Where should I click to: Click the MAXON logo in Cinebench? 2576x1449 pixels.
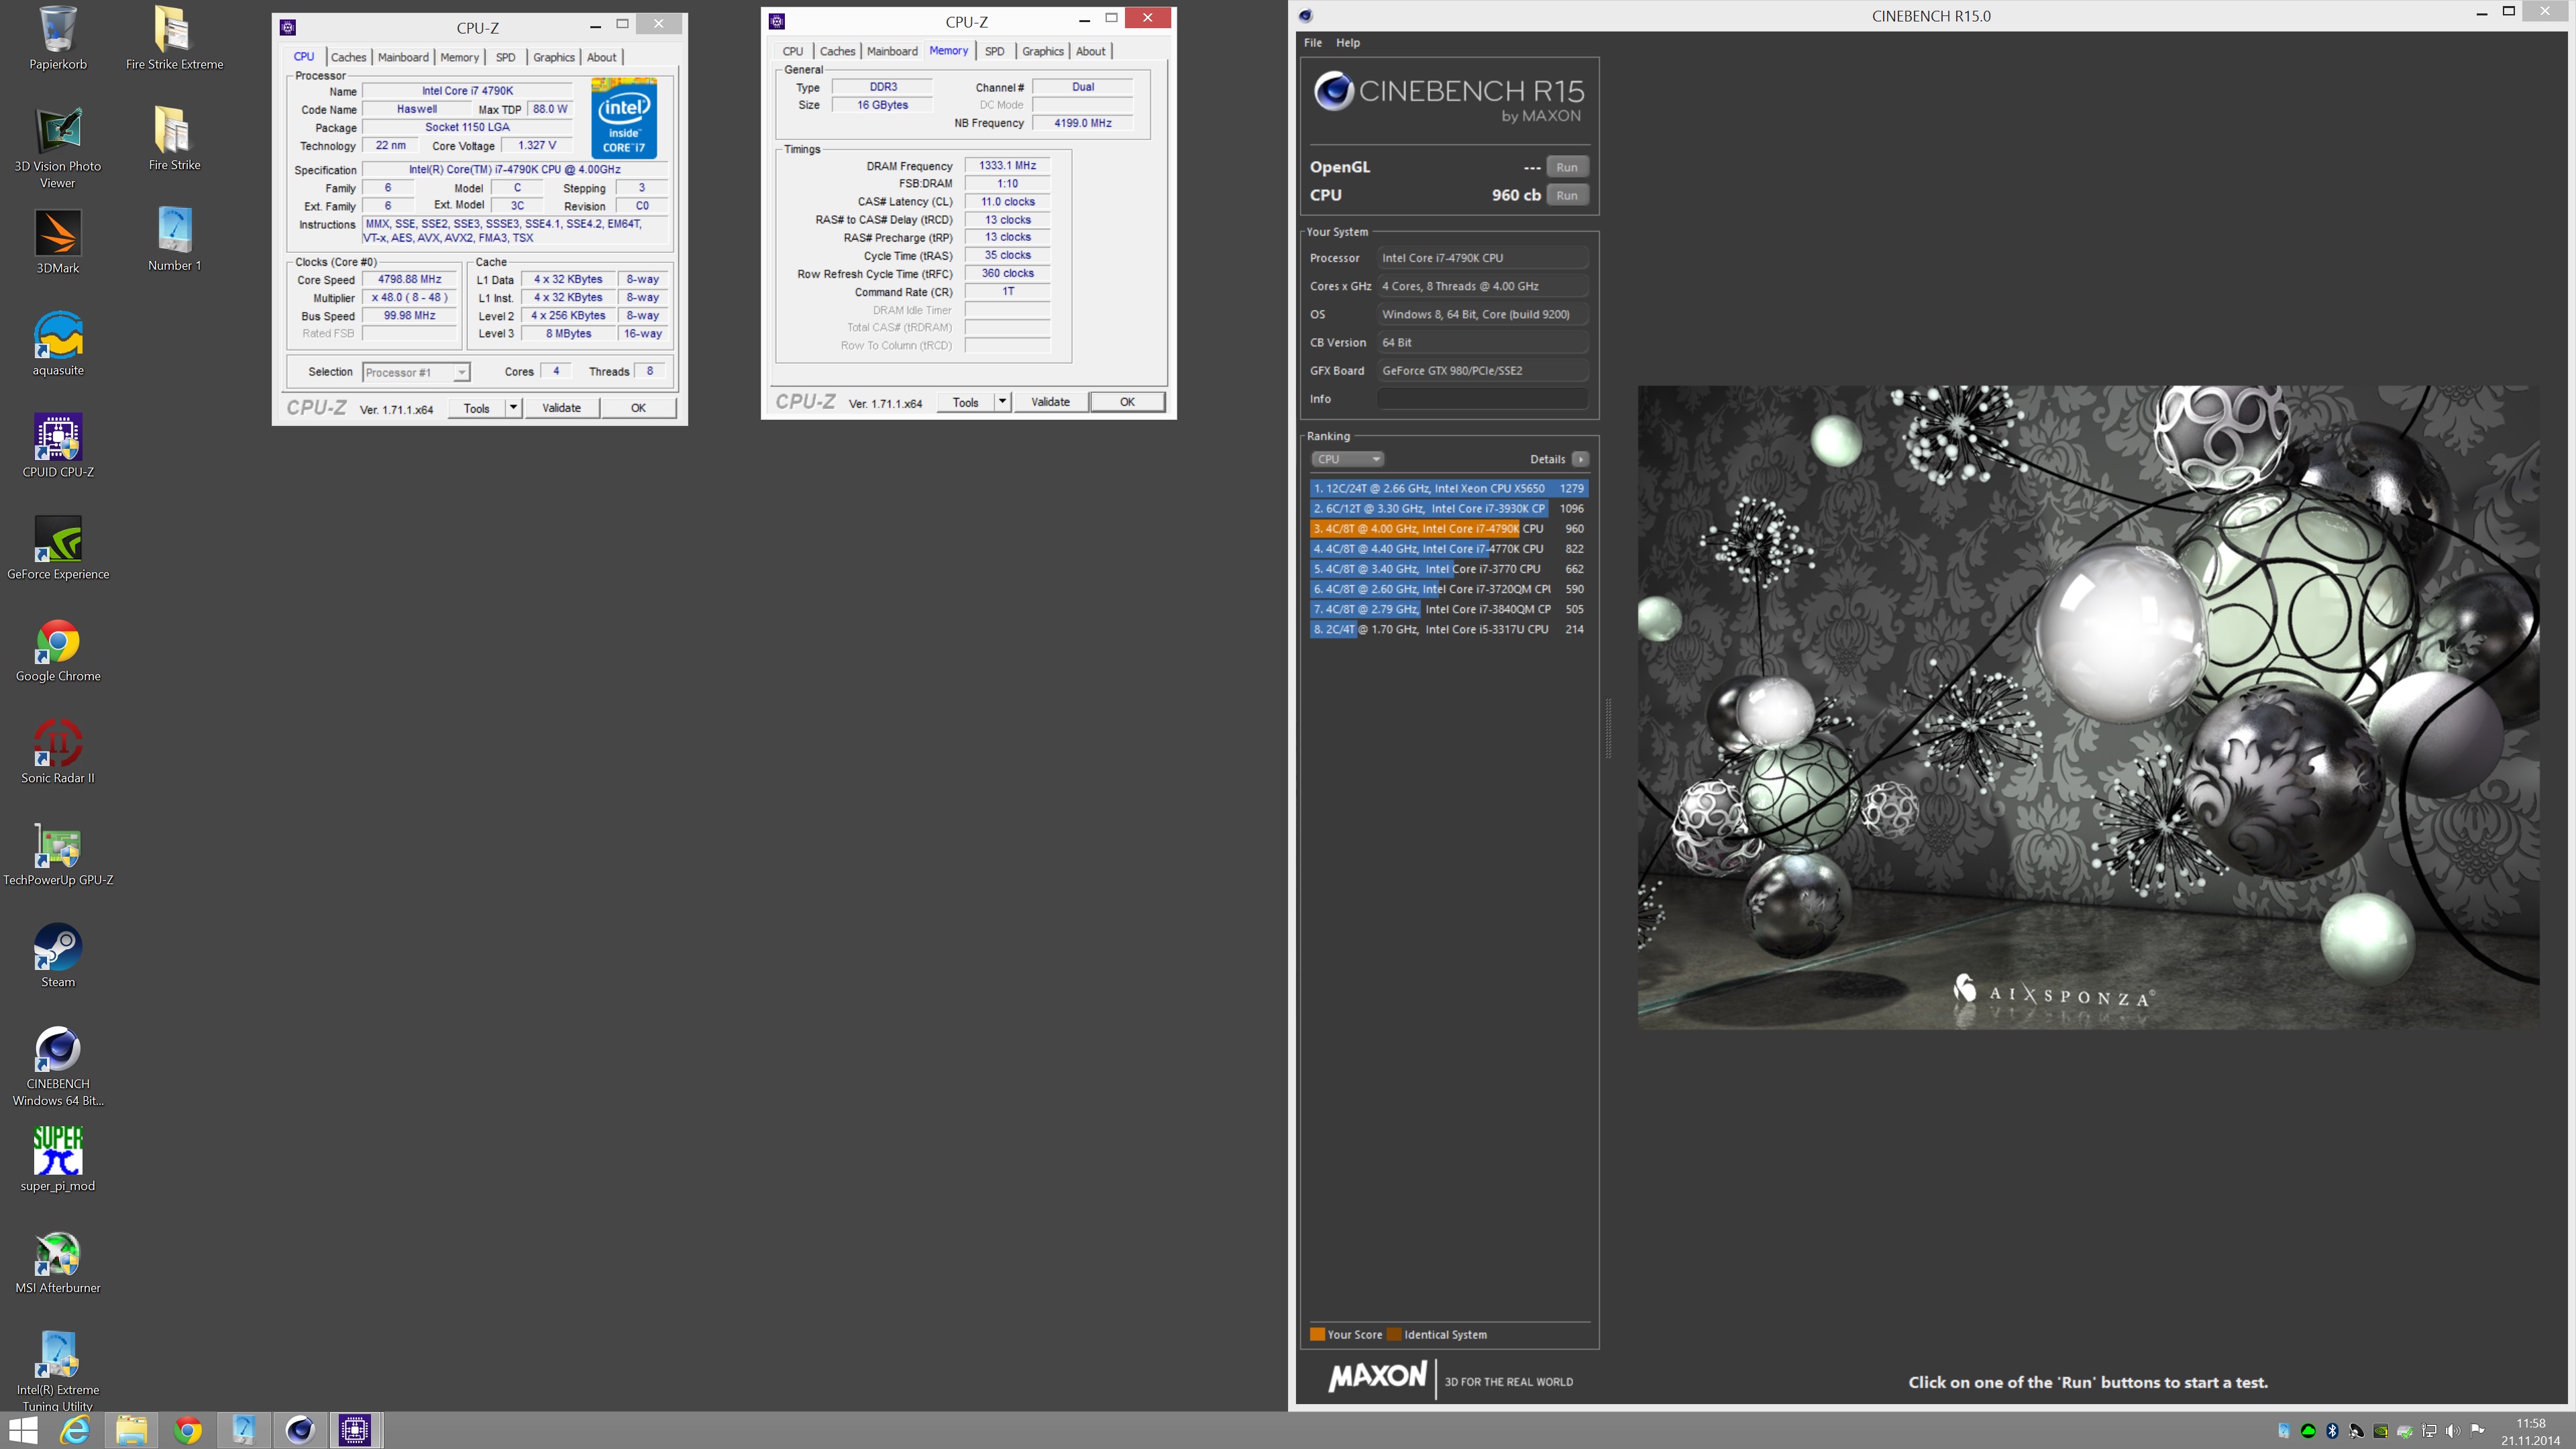(1377, 1377)
